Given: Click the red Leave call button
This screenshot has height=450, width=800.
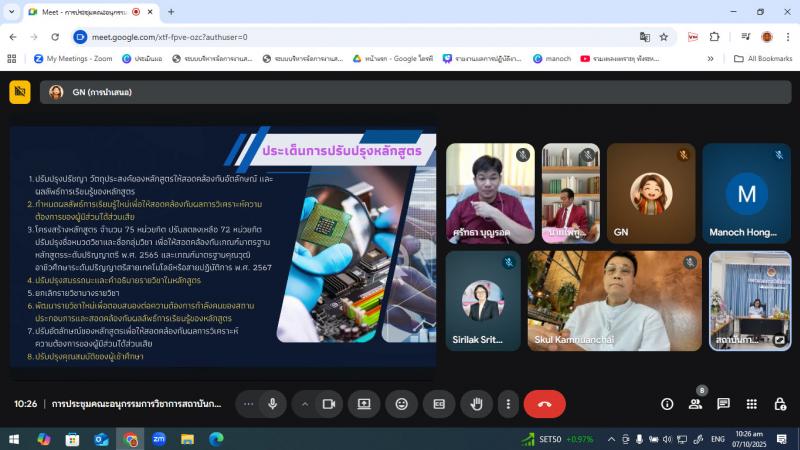Looking at the screenshot, I should tap(544, 404).
